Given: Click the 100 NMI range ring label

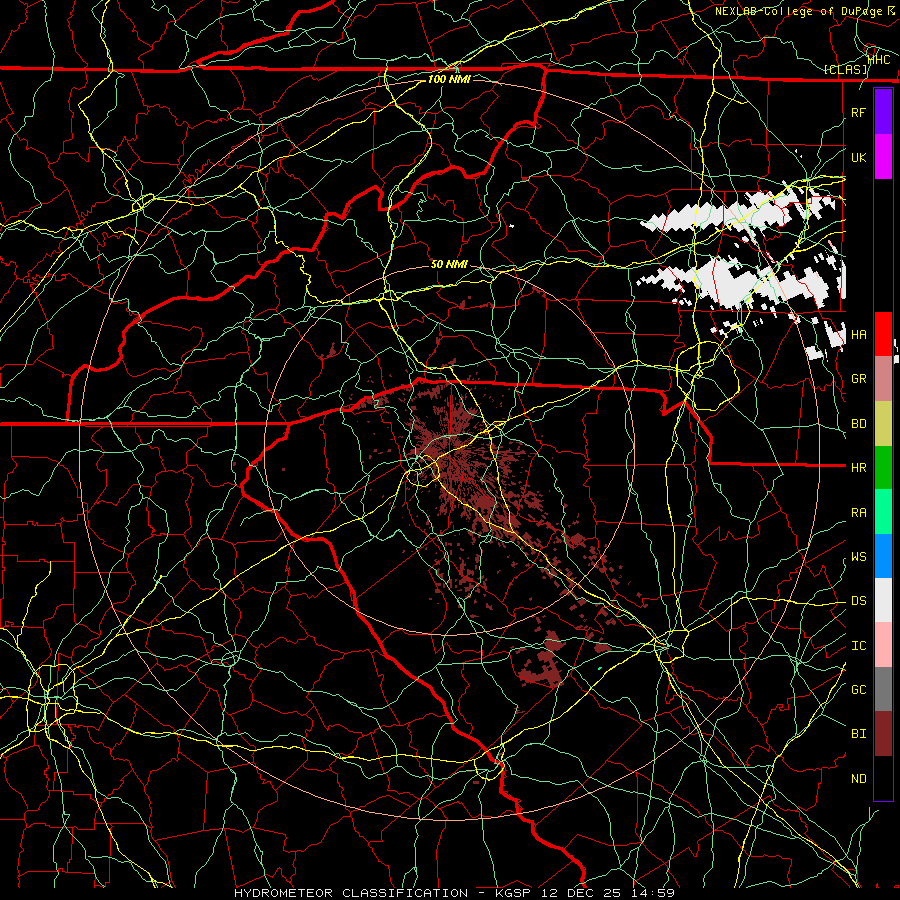Looking at the screenshot, I should pyautogui.click(x=449, y=79).
